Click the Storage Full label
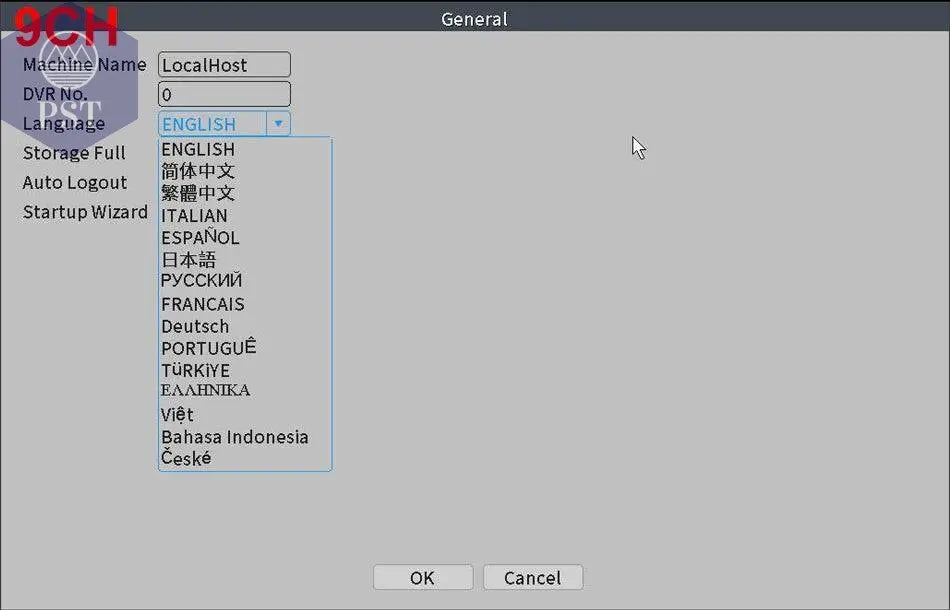 point(74,153)
